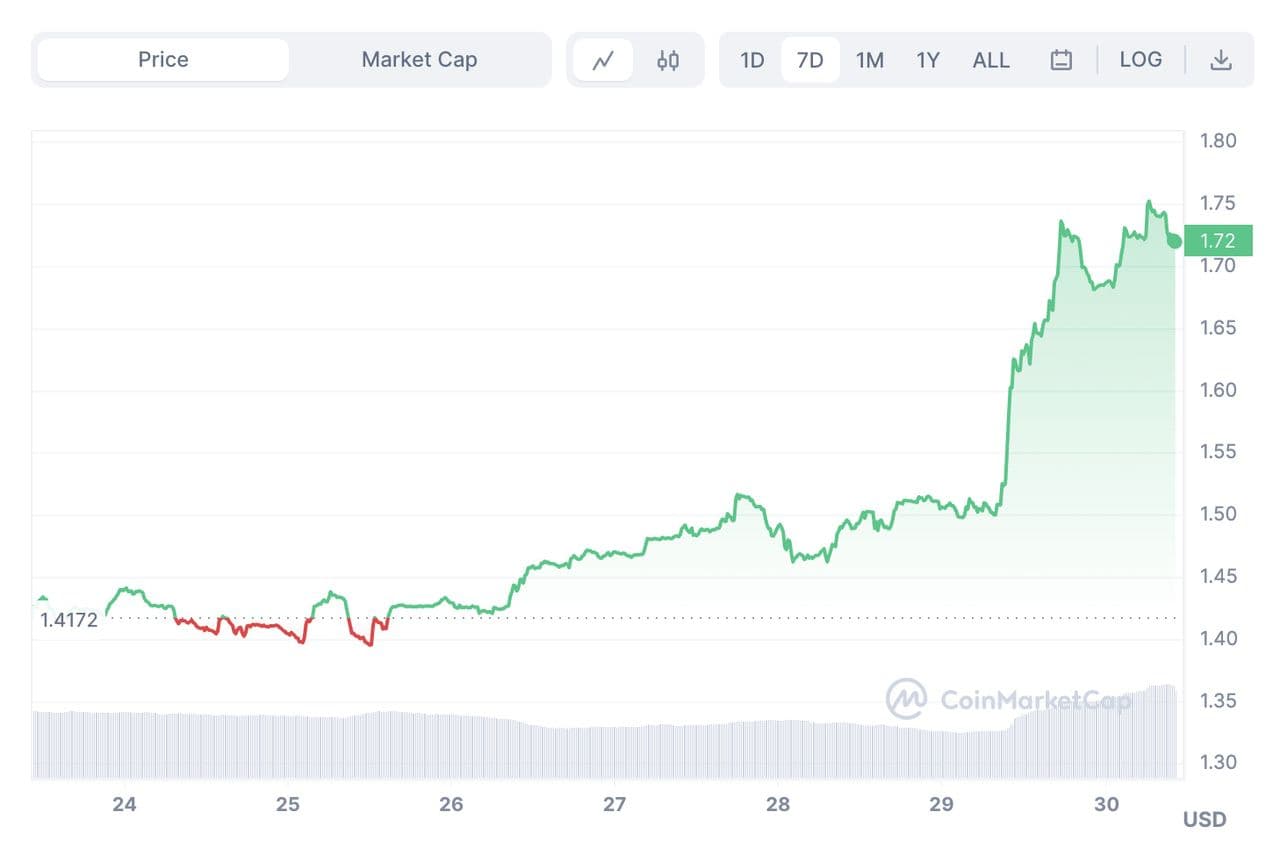Image resolution: width=1280 pixels, height=848 pixels.
Task: Click the 1.4172 opening price label
Action: pyautogui.click(x=69, y=620)
